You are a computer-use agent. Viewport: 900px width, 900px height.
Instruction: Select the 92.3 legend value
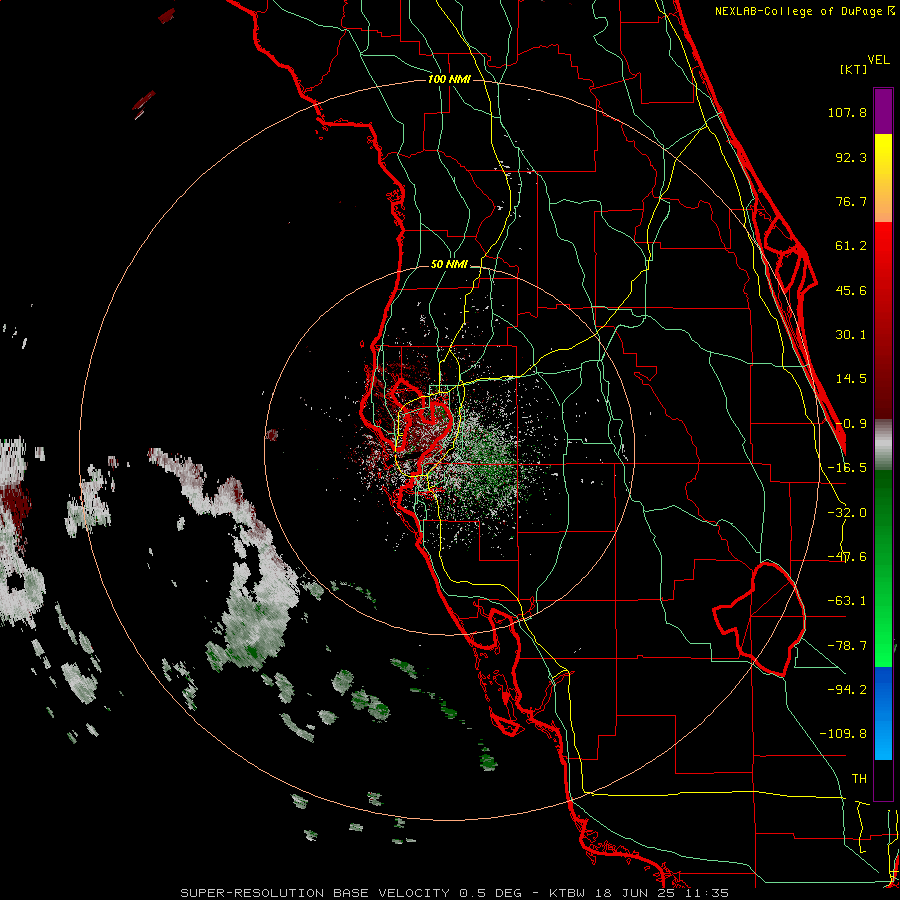coord(851,157)
